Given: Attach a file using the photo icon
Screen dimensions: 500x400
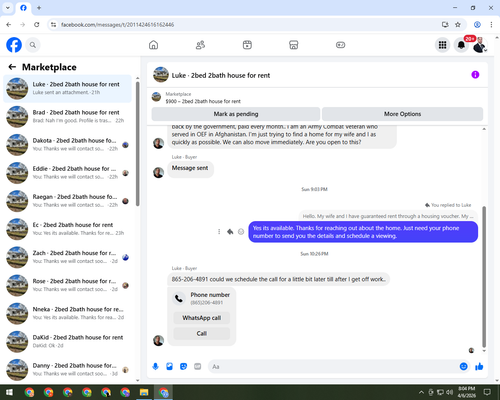Looking at the screenshot, I should (x=169, y=367).
